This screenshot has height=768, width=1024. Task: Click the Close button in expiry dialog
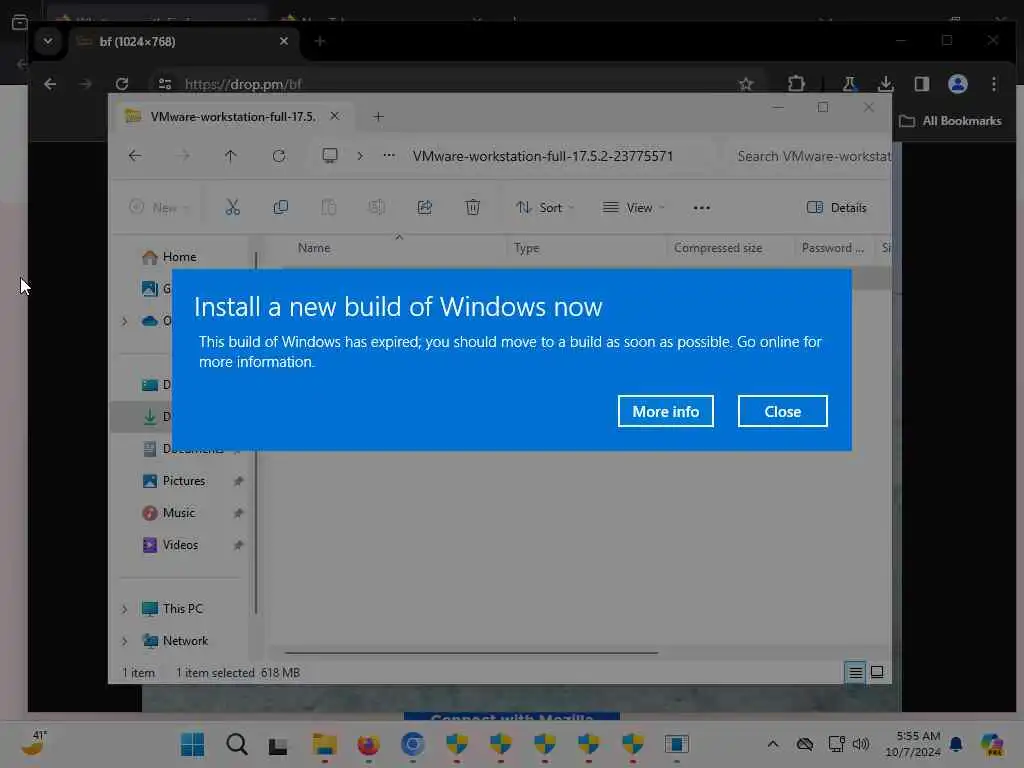point(782,411)
